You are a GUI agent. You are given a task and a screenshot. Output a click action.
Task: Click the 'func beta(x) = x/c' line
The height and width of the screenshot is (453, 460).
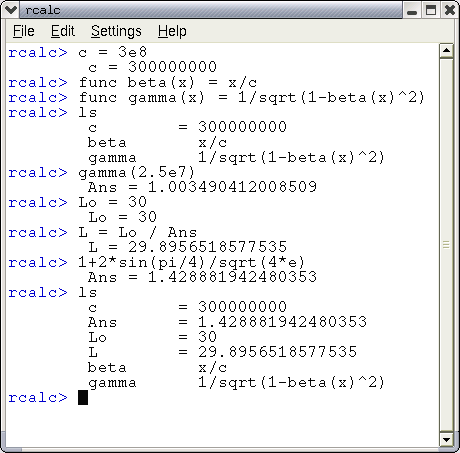tap(168, 82)
